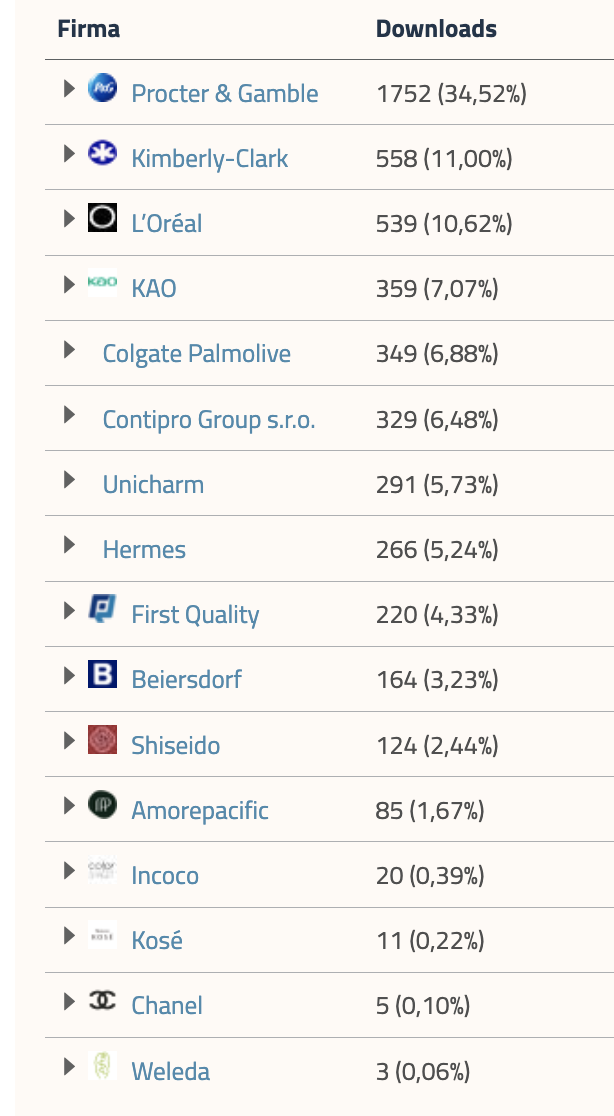Sort by the Downloads column header

pos(436,29)
